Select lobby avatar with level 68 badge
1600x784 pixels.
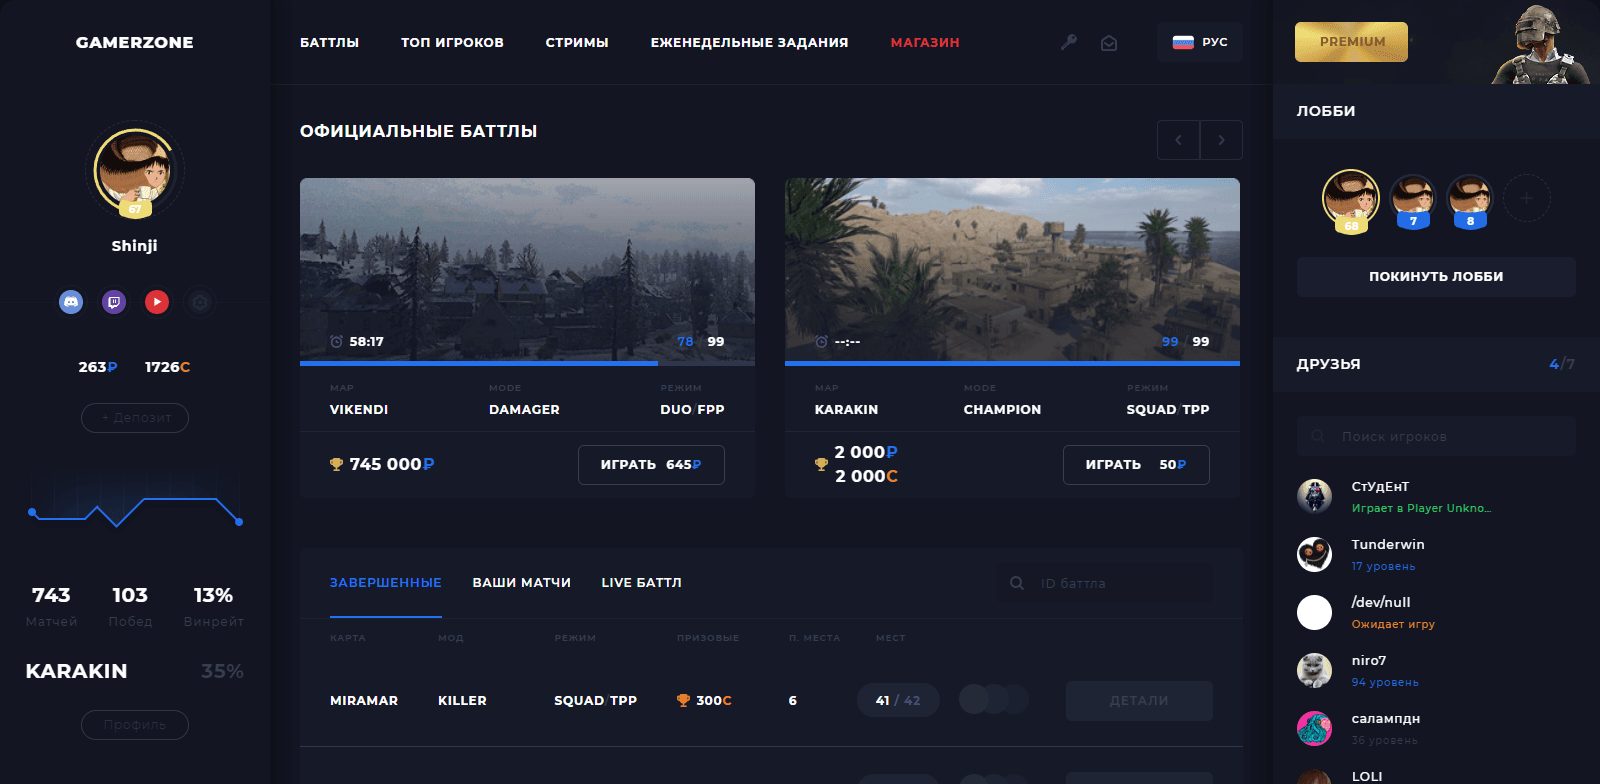[x=1351, y=200]
